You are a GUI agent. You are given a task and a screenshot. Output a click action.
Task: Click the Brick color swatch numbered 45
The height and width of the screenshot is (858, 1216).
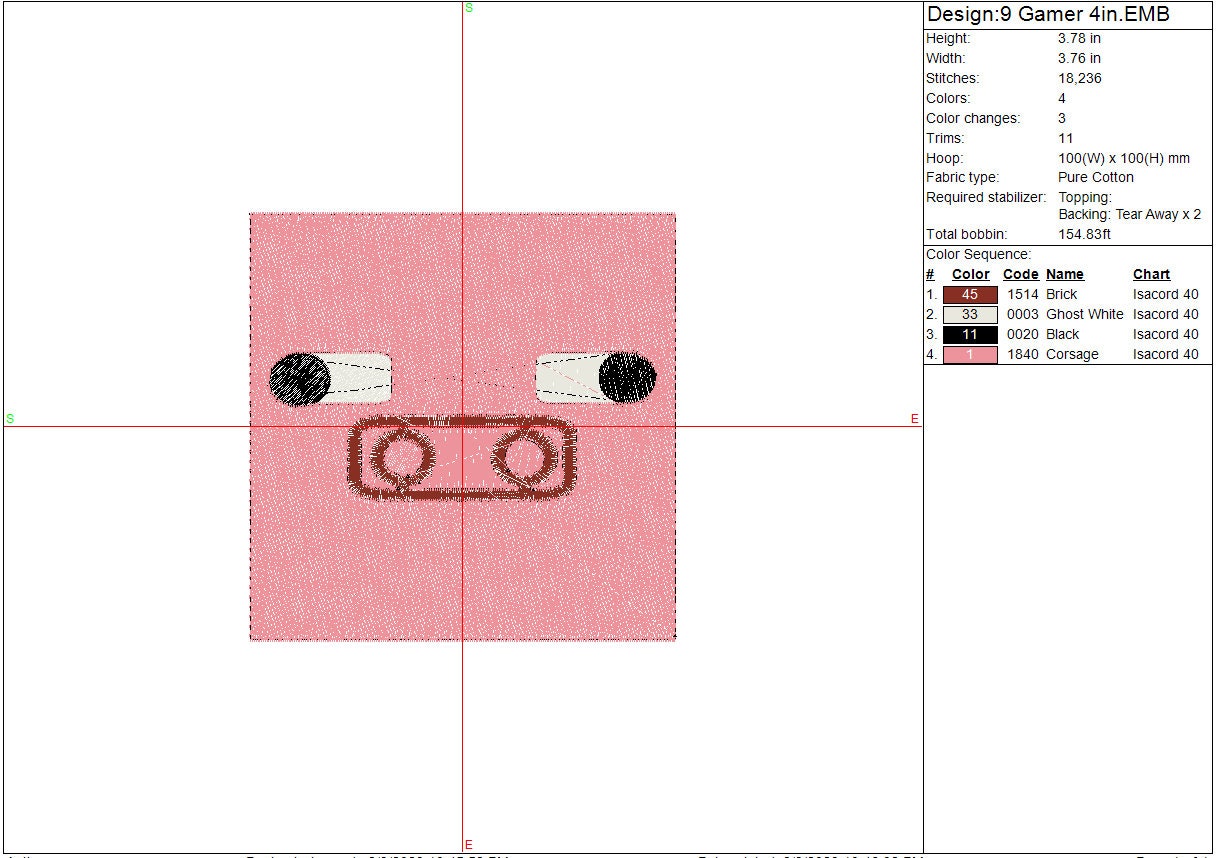click(x=969, y=295)
